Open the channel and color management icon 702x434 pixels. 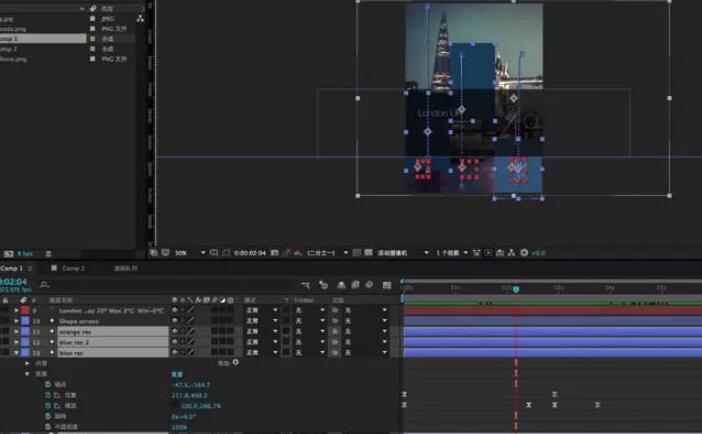point(298,253)
